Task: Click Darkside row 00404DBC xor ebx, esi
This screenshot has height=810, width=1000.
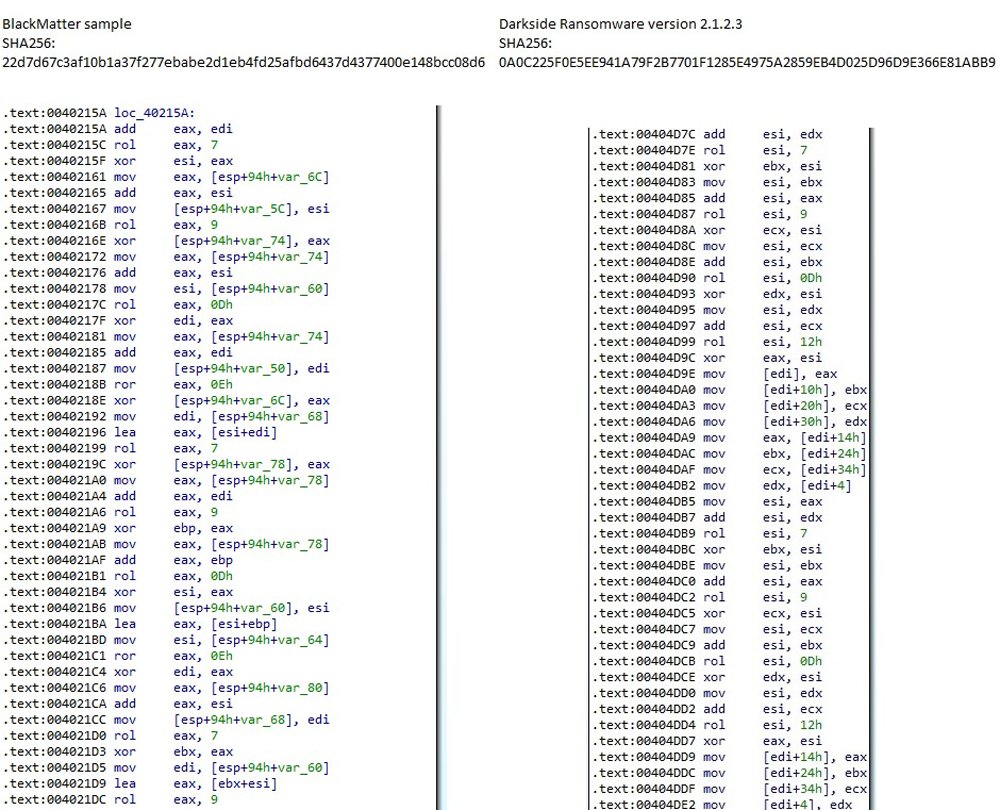Action: tap(708, 549)
